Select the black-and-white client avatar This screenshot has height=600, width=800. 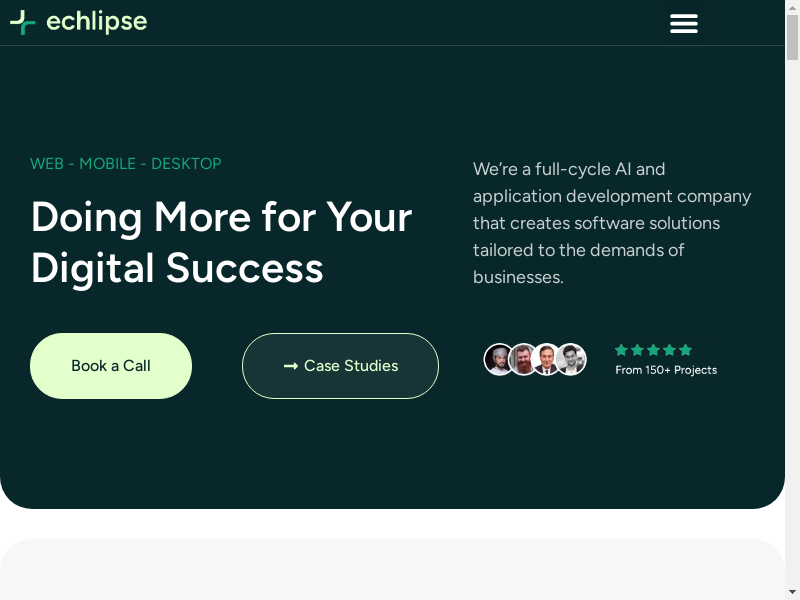click(x=571, y=359)
